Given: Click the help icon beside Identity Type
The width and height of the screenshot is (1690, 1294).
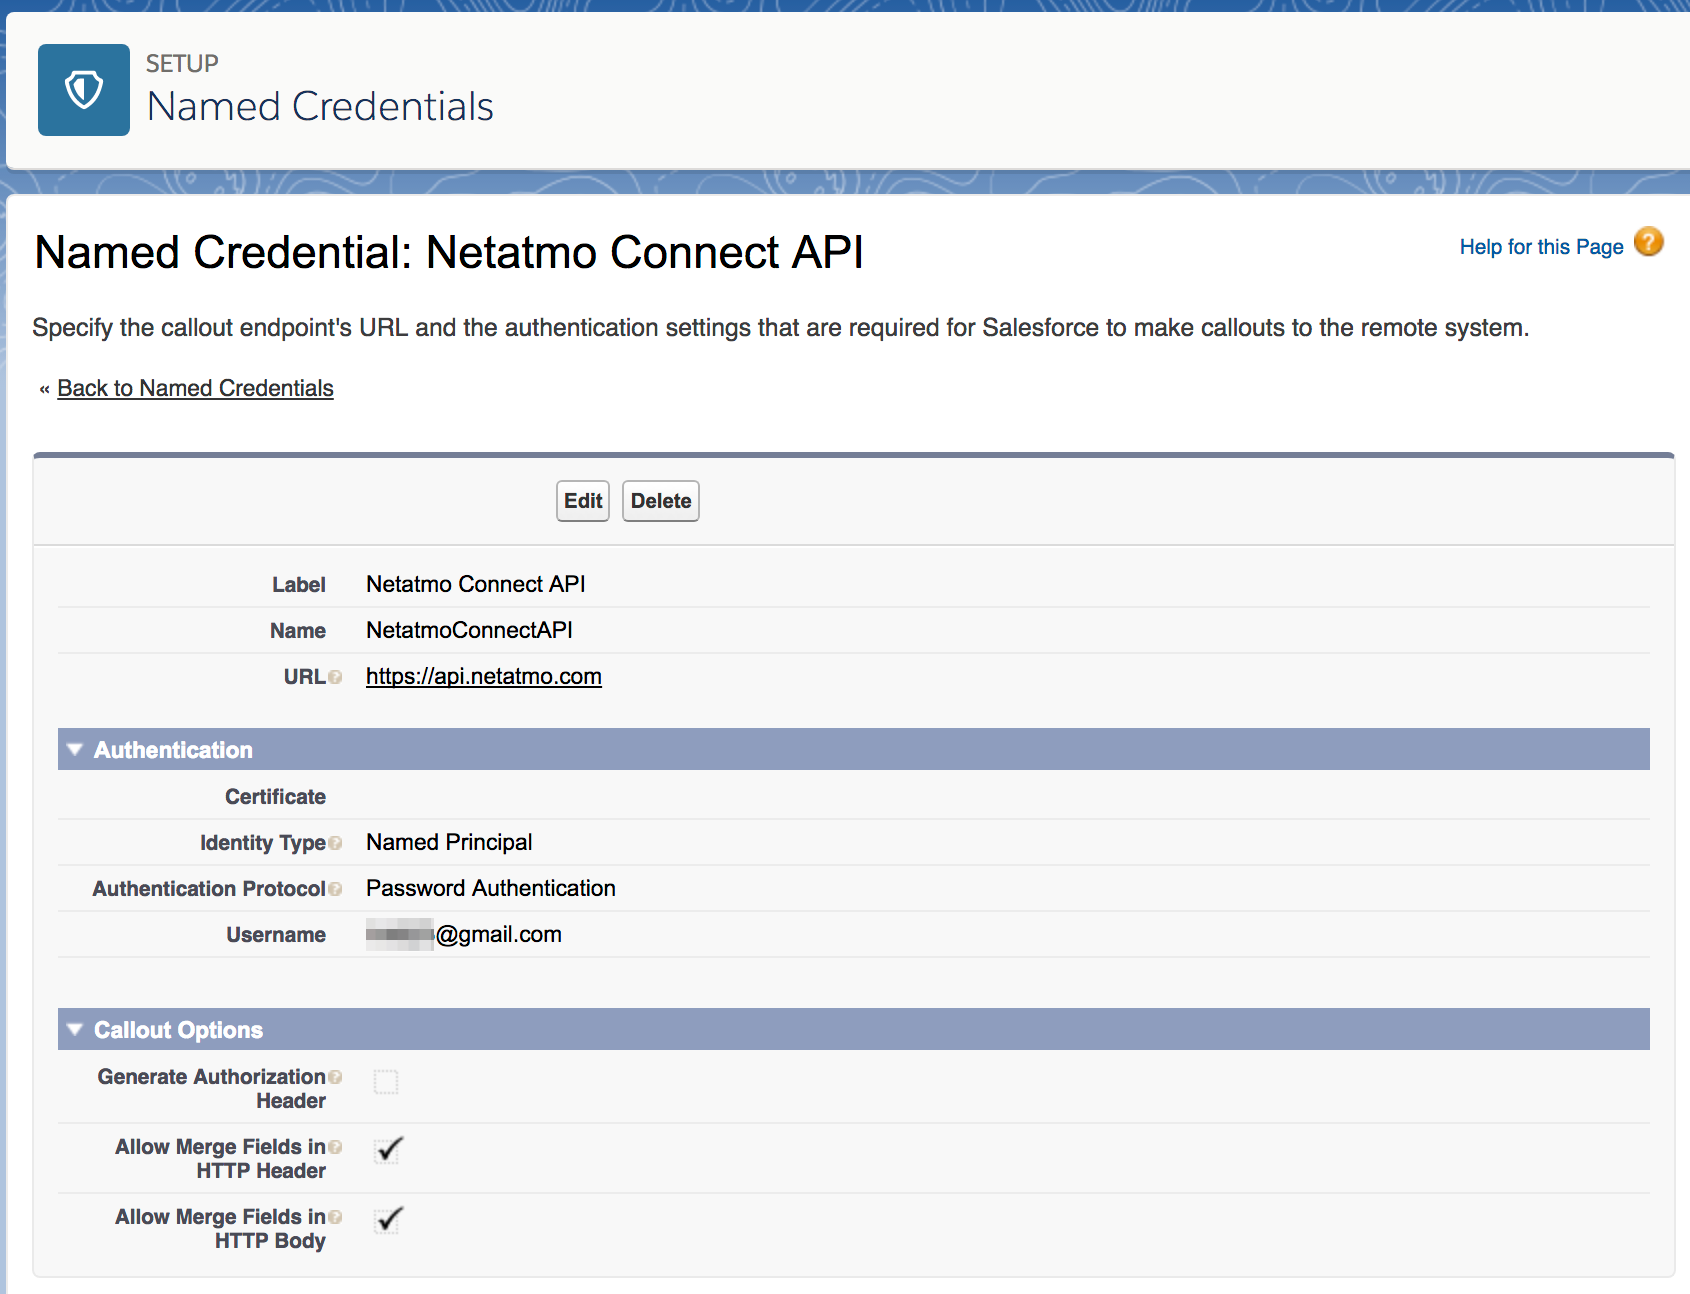Looking at the screenshot, I should [x=336, y=843].
